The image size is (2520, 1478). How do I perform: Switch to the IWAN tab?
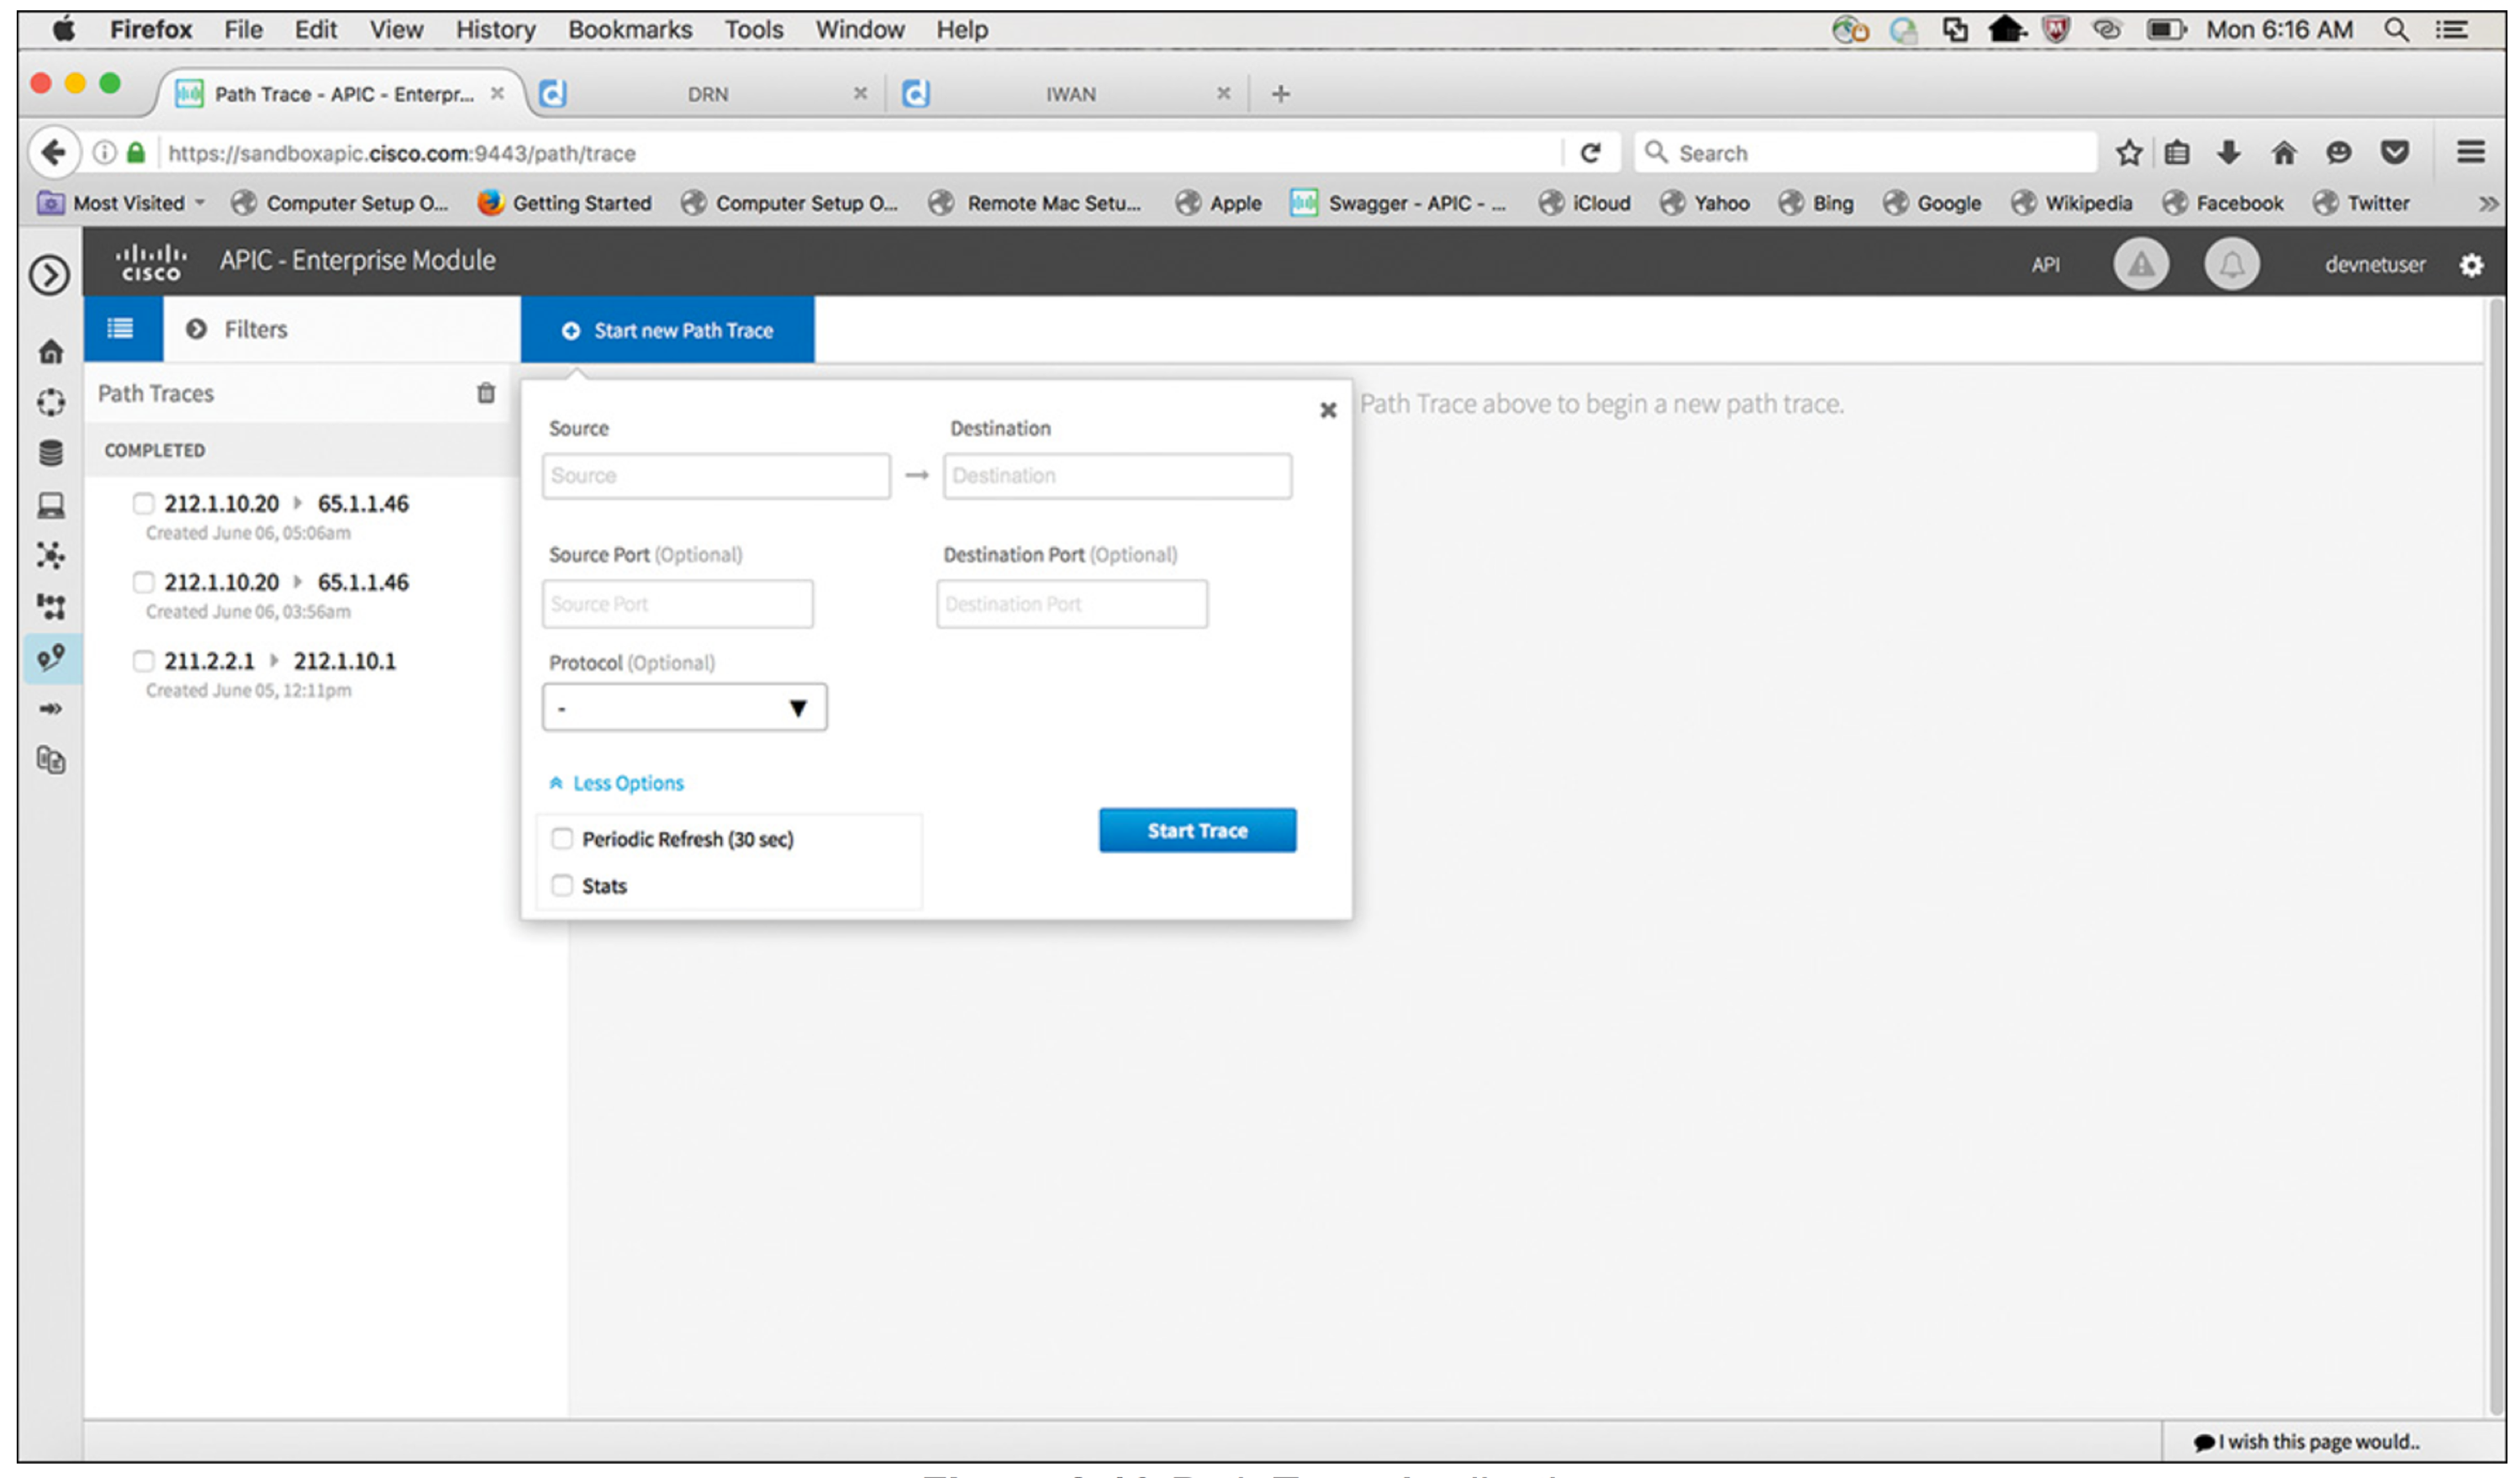[1069, 94]
